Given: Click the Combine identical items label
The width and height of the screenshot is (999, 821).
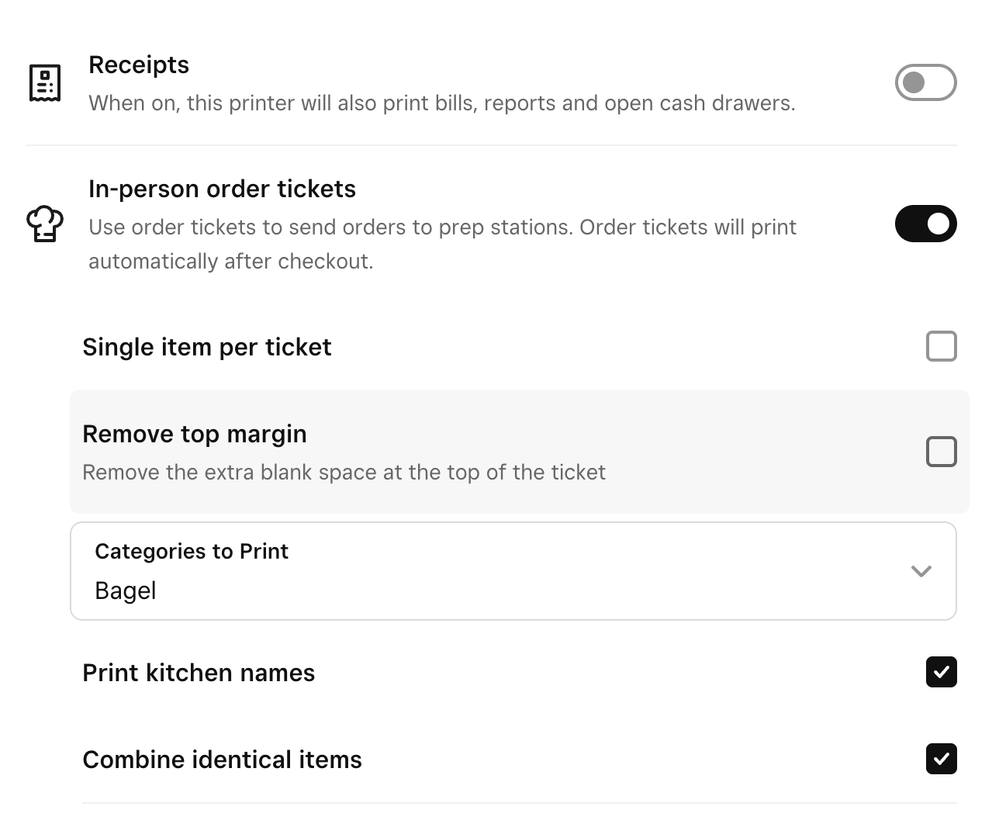Looking at the screenshot, I should tap(222, 760).
